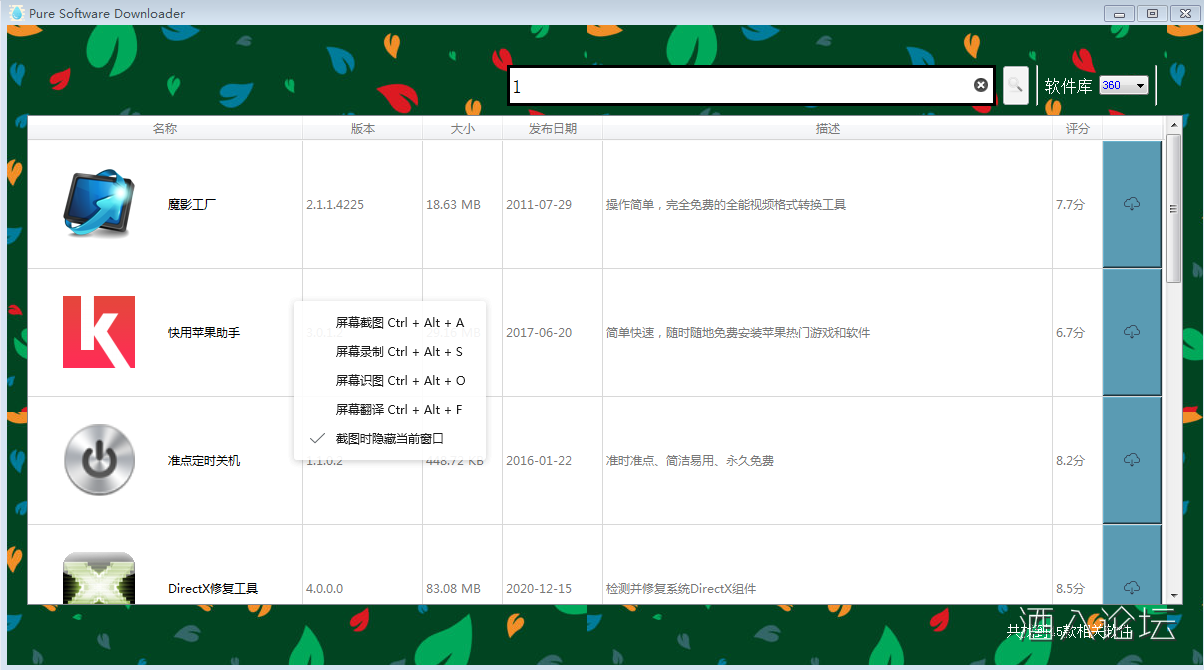Select 屏幕翻译 from the context menu
Screen dimensions: 1204x670
399,409
